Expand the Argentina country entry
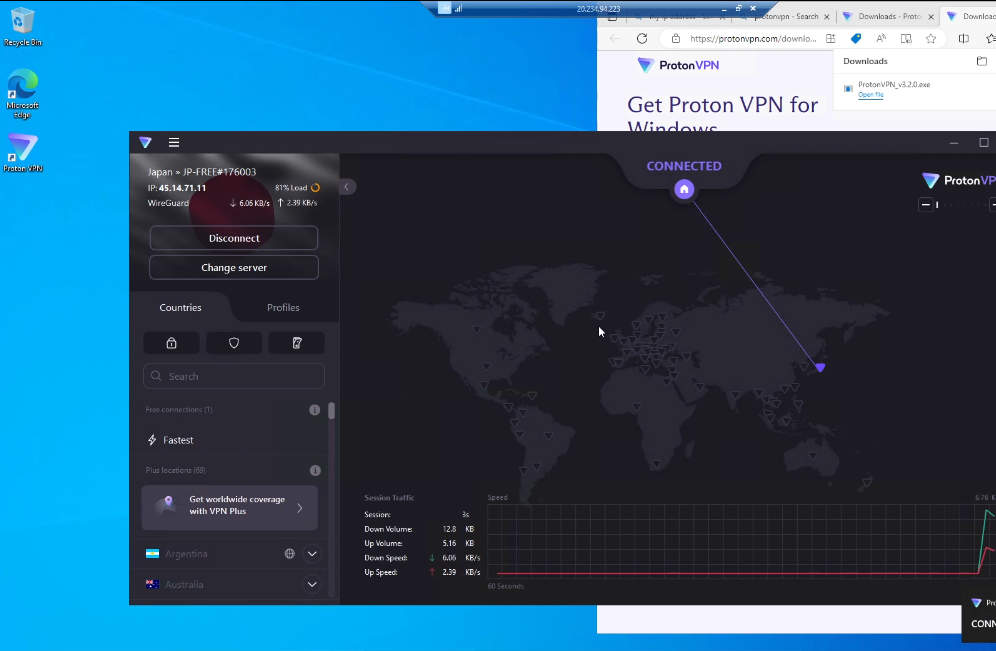 311,553
